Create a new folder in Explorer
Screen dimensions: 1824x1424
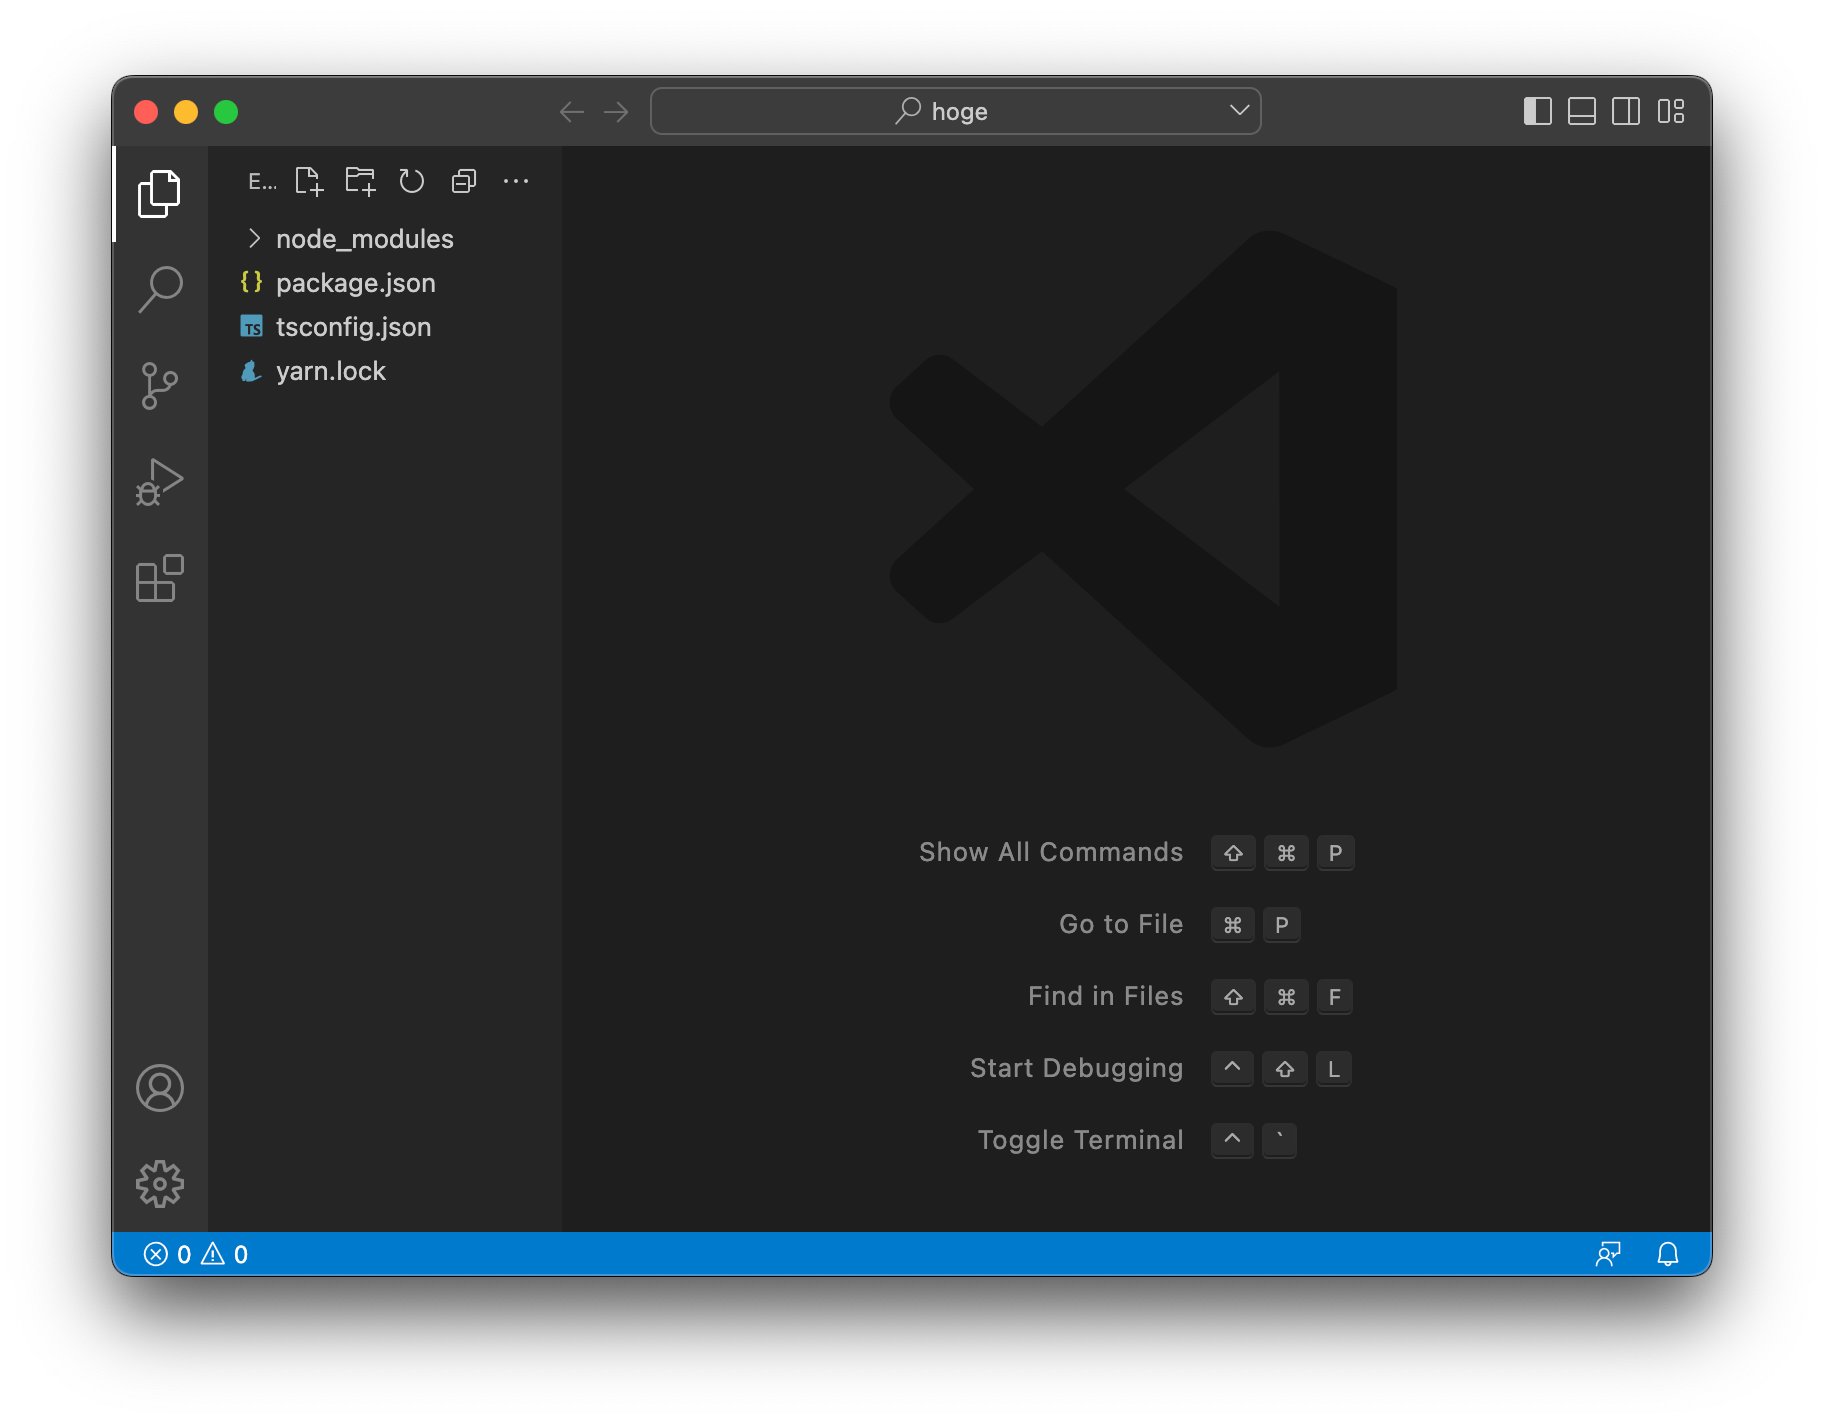point(360,181)
